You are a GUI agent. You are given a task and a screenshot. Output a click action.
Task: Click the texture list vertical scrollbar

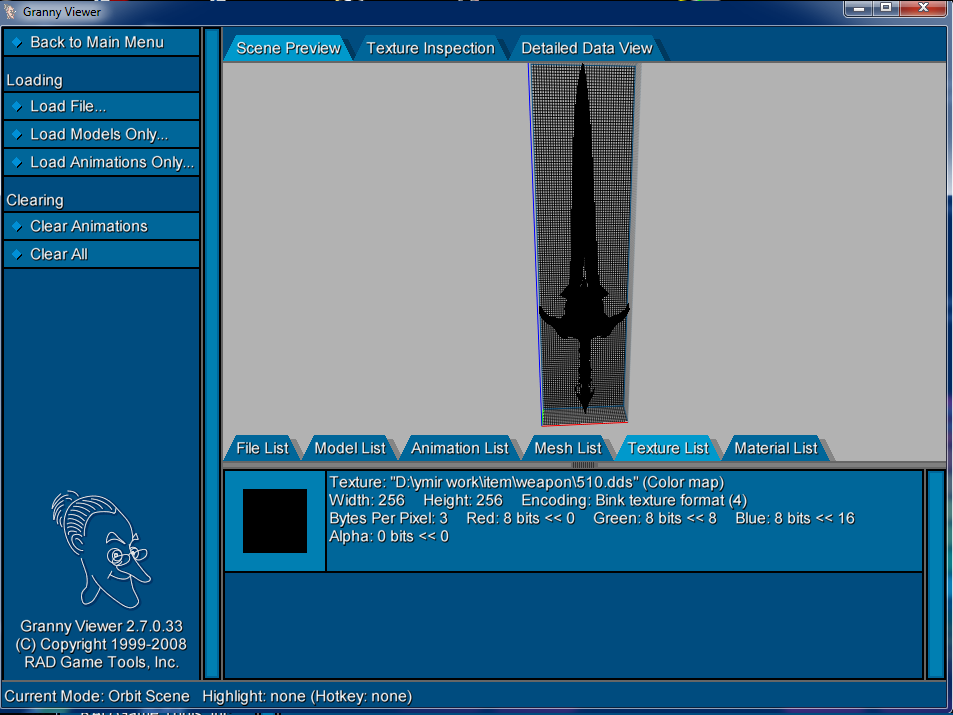click(935, 574)
